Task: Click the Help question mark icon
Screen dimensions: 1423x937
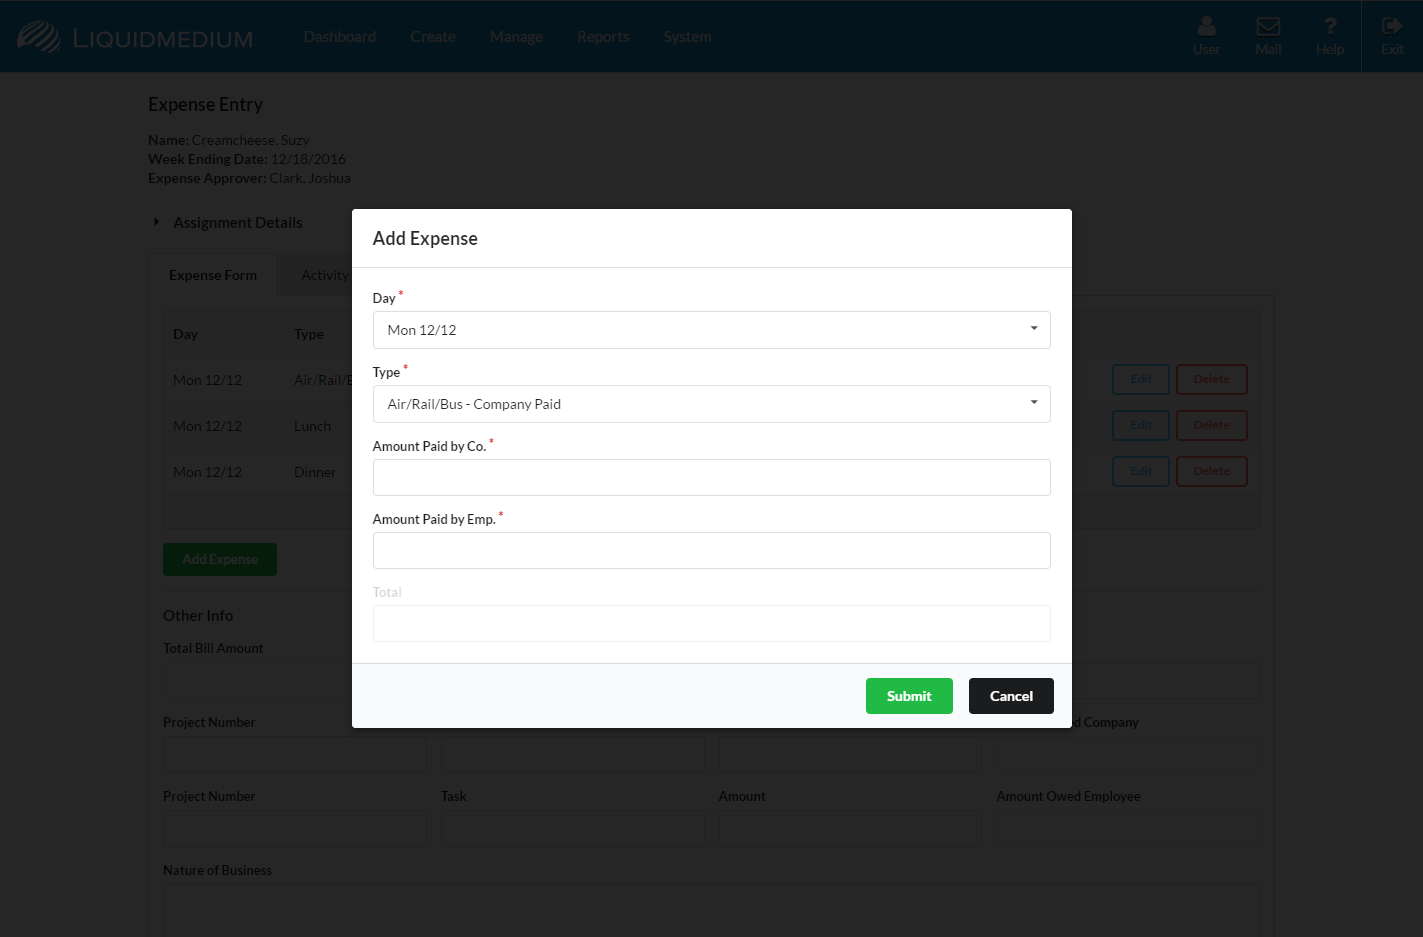Action: pyautogui.click(x=1330, y=27)
